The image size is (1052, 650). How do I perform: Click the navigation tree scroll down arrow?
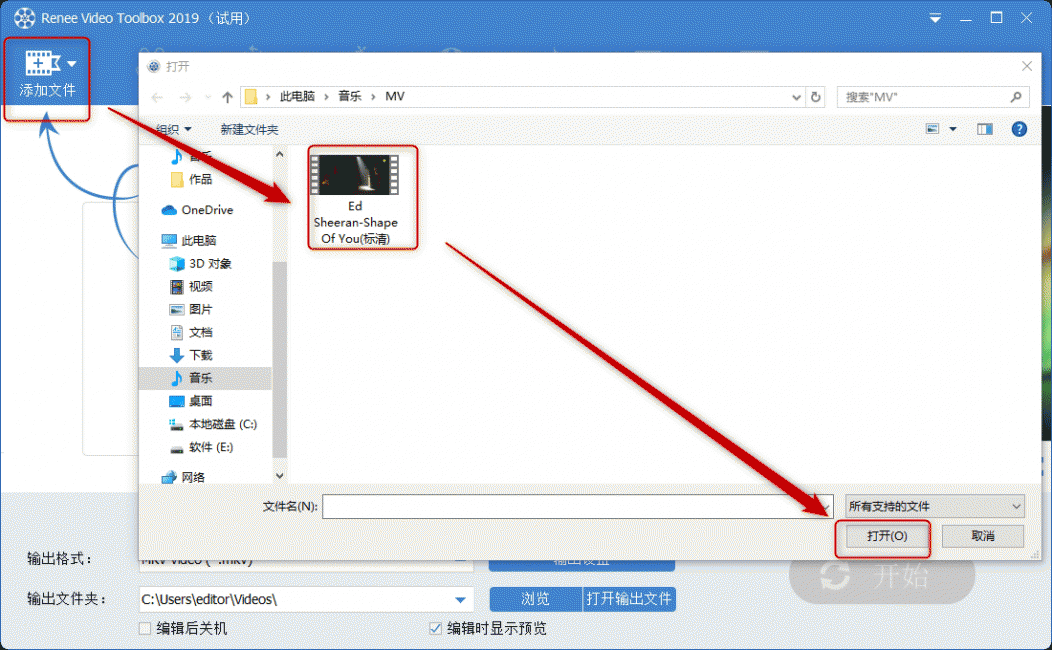(279, 476)
